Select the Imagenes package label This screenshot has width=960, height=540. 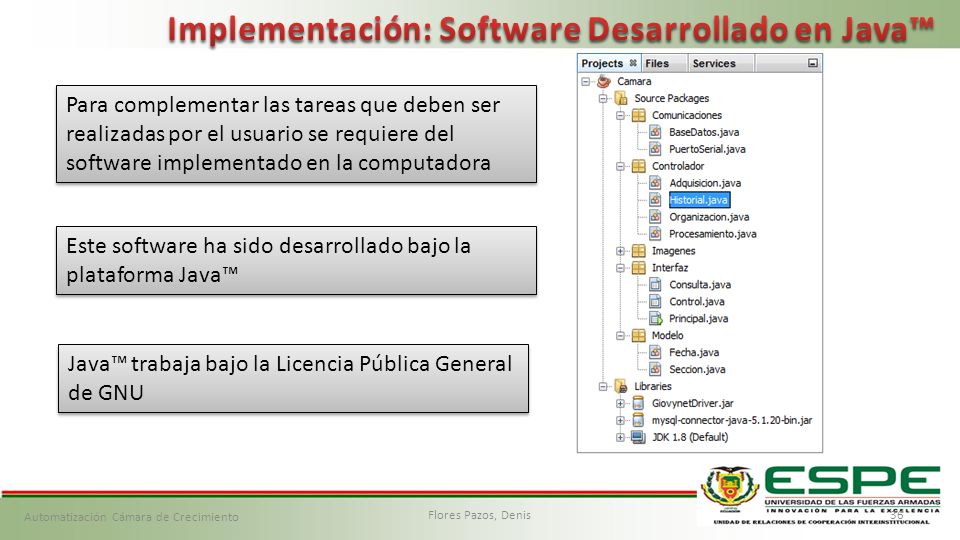click(673, 251)
